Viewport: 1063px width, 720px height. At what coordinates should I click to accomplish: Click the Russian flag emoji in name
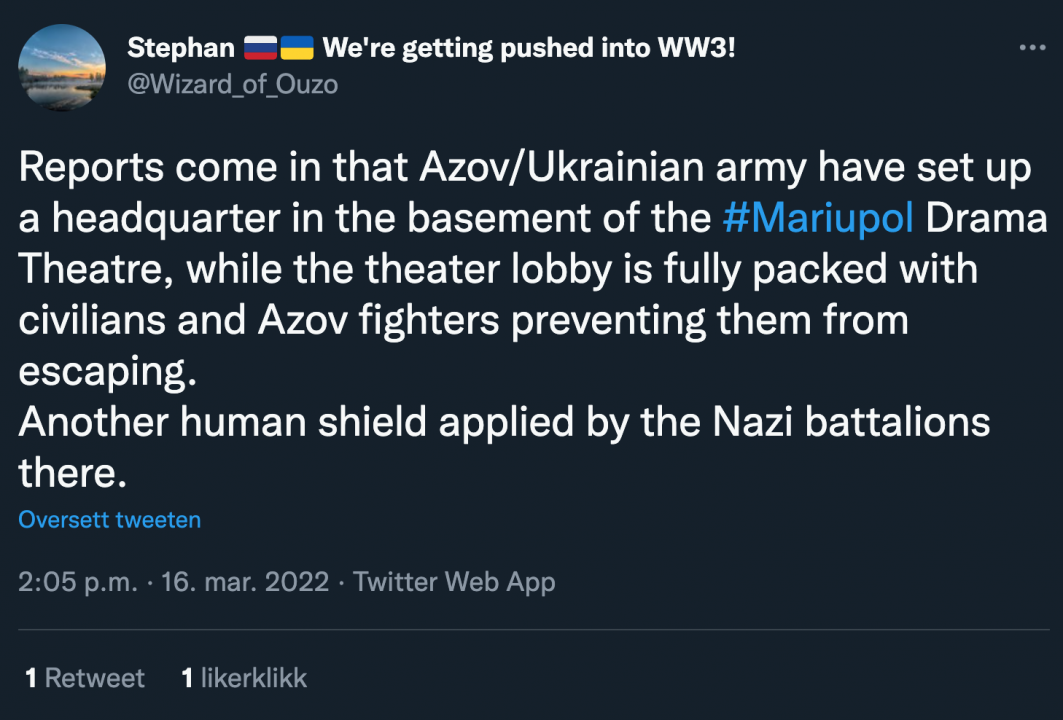[260, 48]
